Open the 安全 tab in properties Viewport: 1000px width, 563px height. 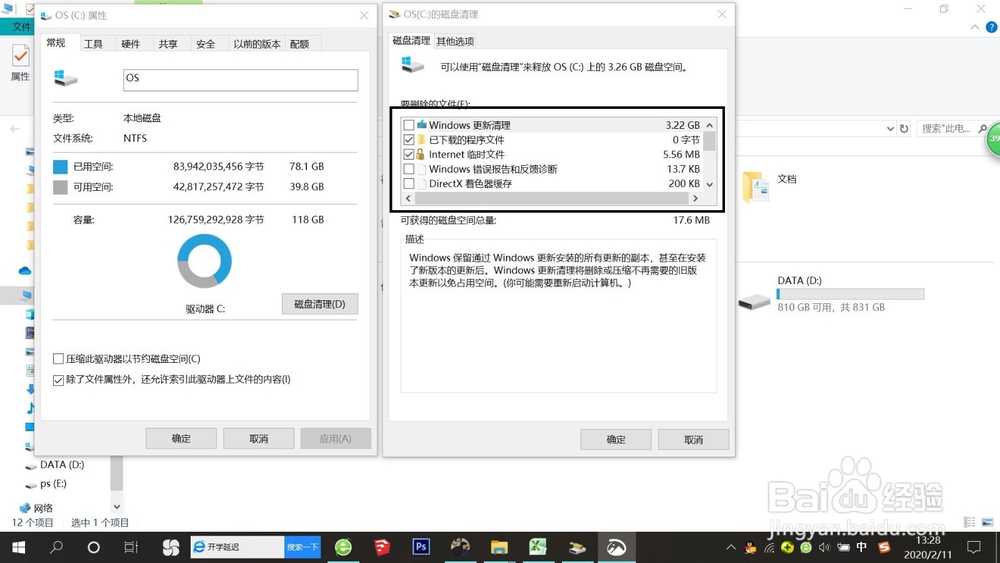coord(205,44)
